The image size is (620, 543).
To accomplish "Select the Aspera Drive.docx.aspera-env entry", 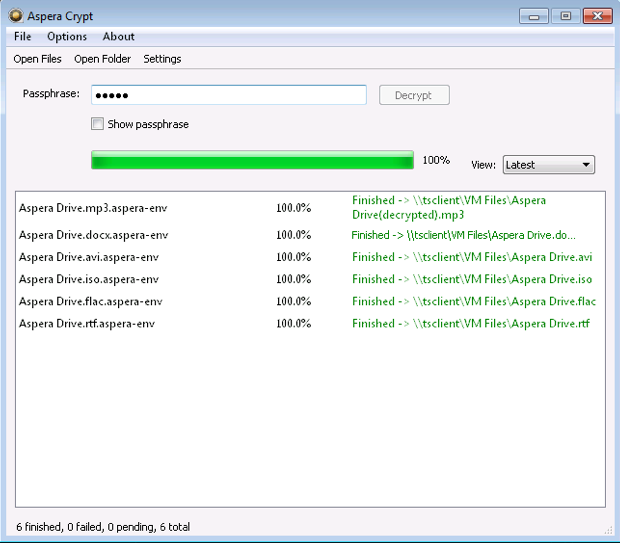I will coord(93,235).
